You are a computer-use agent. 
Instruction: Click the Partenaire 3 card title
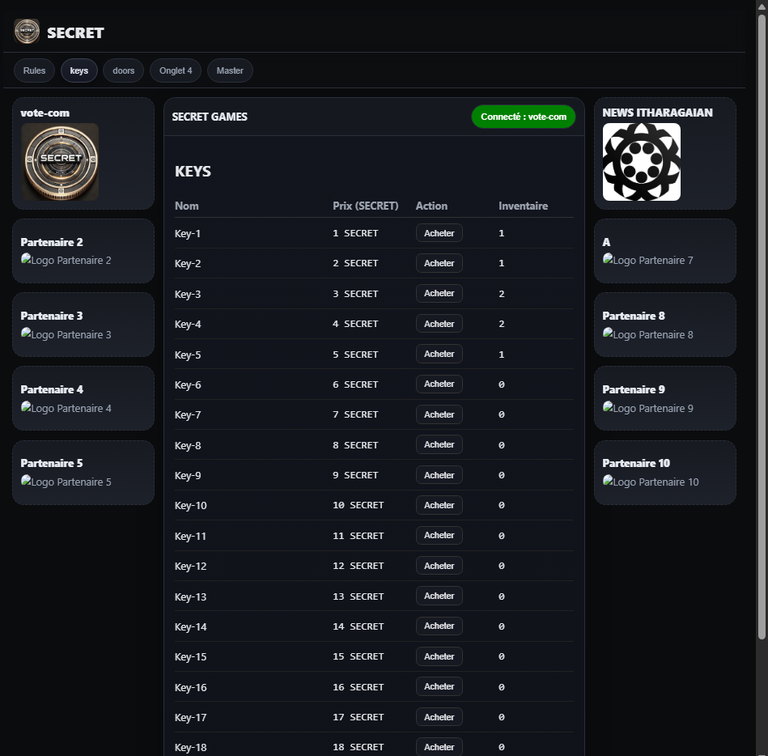click(x=51, y=316)
